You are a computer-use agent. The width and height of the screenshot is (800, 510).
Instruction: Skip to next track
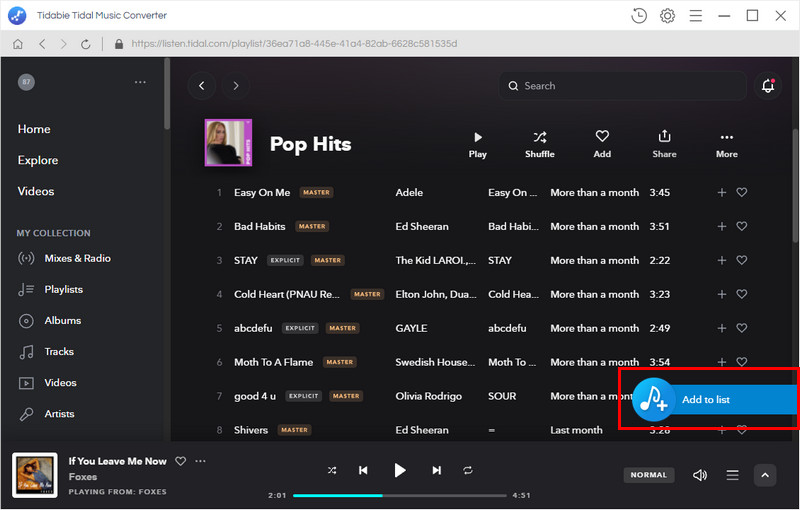[437, 470]
